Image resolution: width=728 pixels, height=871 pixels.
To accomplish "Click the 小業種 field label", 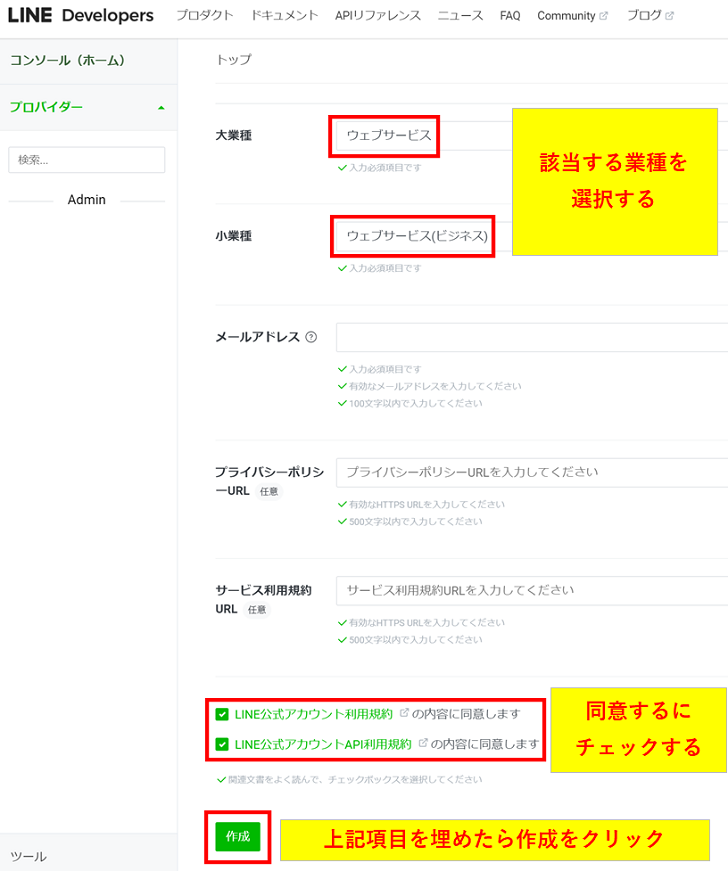I will 234,236.
